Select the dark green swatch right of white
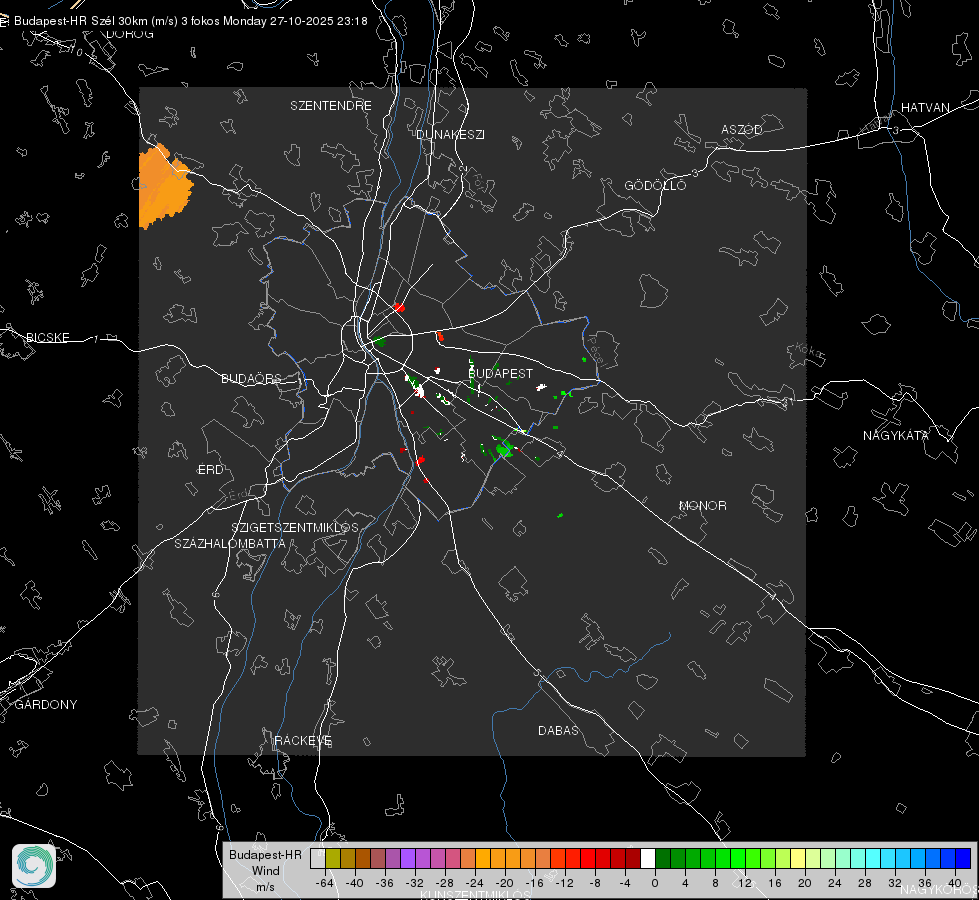 [663, 858]
